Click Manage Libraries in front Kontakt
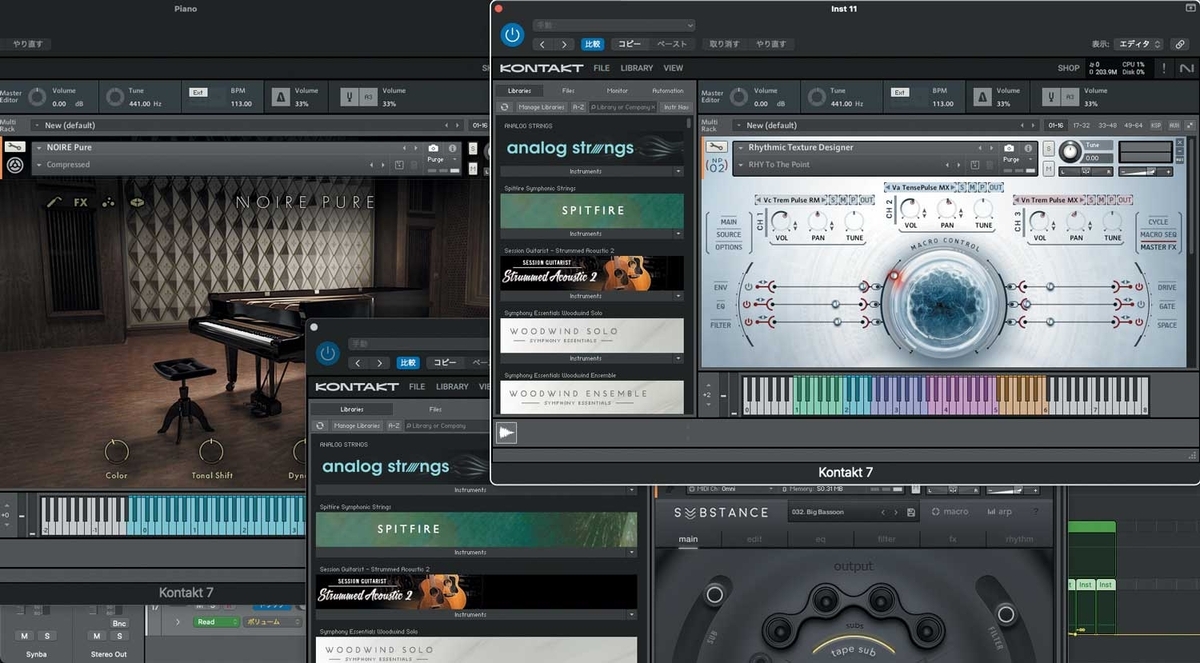 click(542, 107)
